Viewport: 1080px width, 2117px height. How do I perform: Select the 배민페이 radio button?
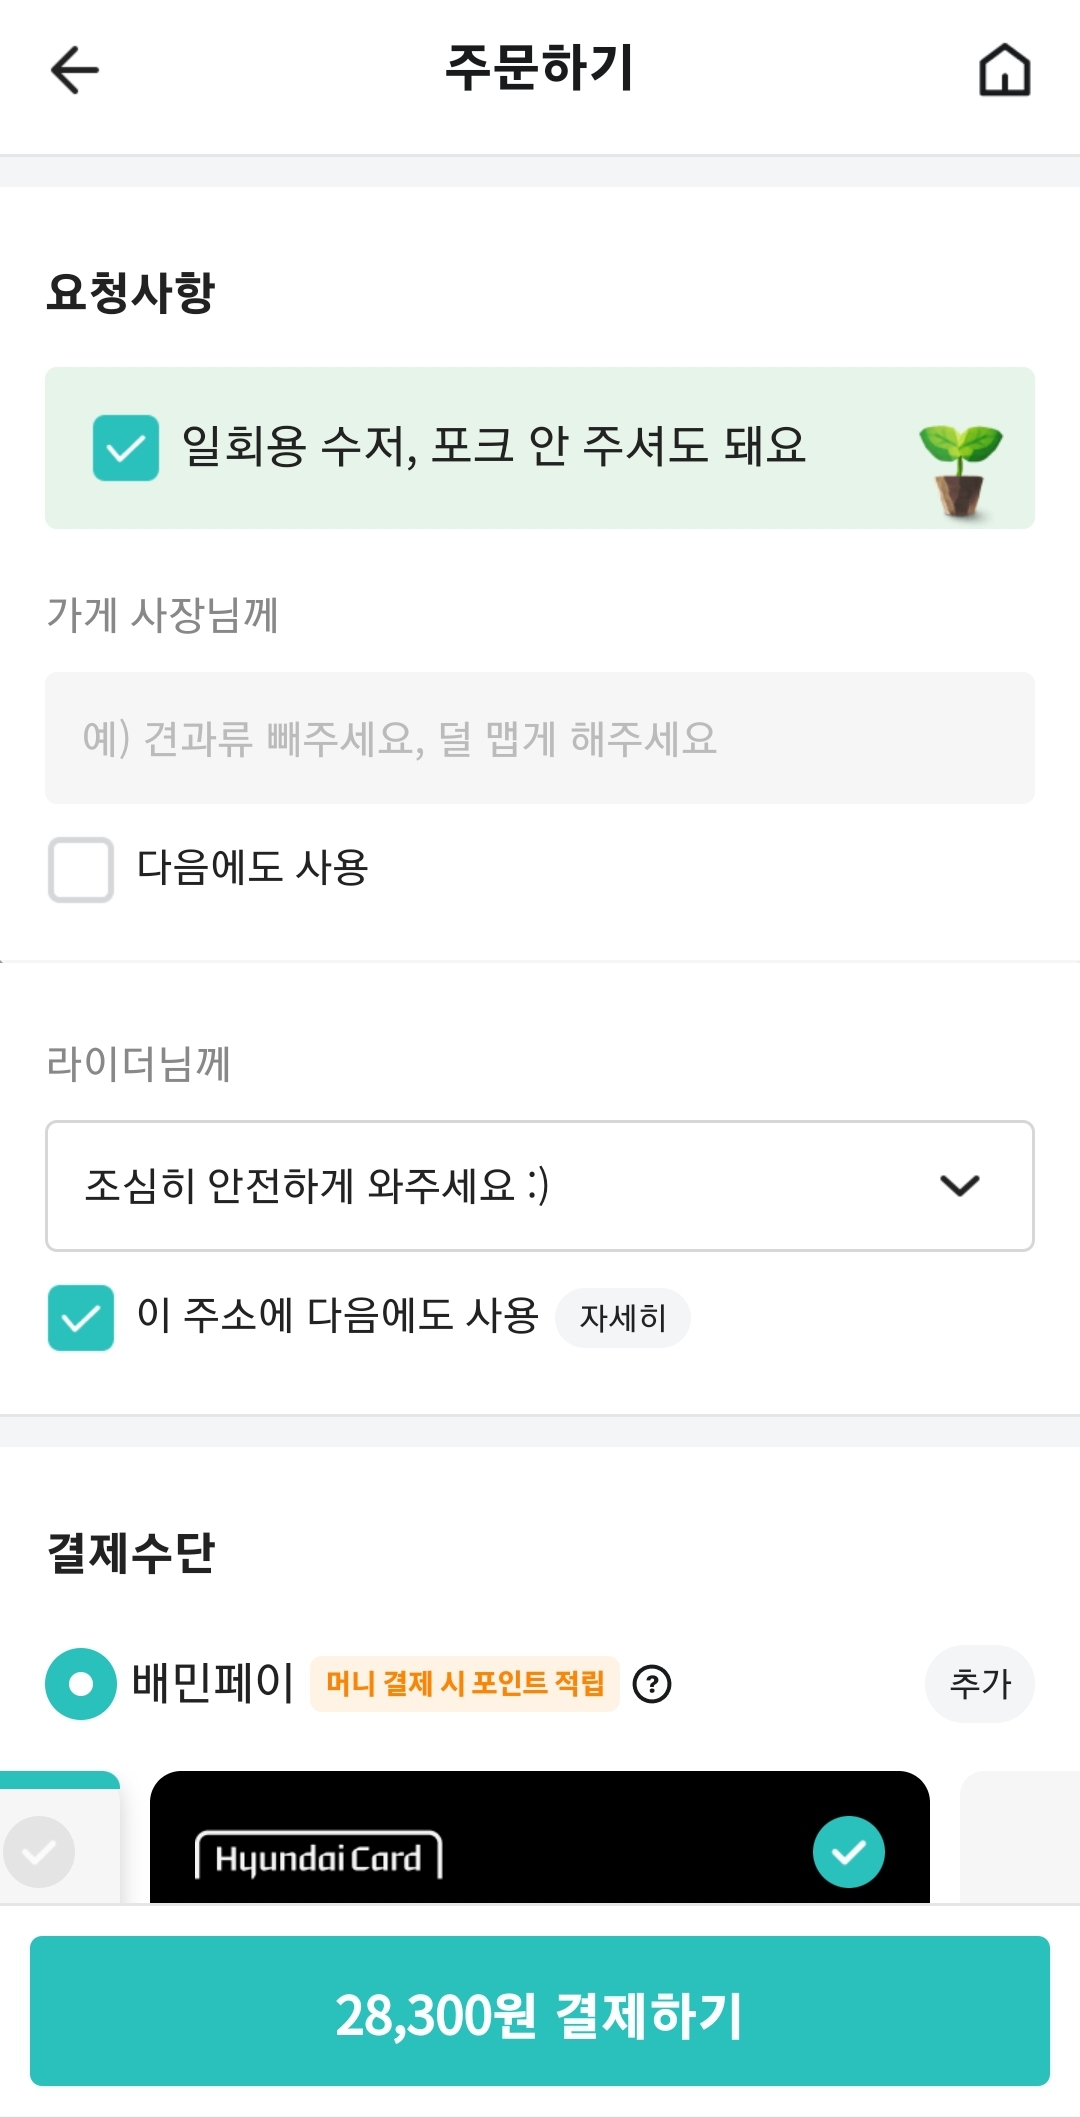[81, 1684]
